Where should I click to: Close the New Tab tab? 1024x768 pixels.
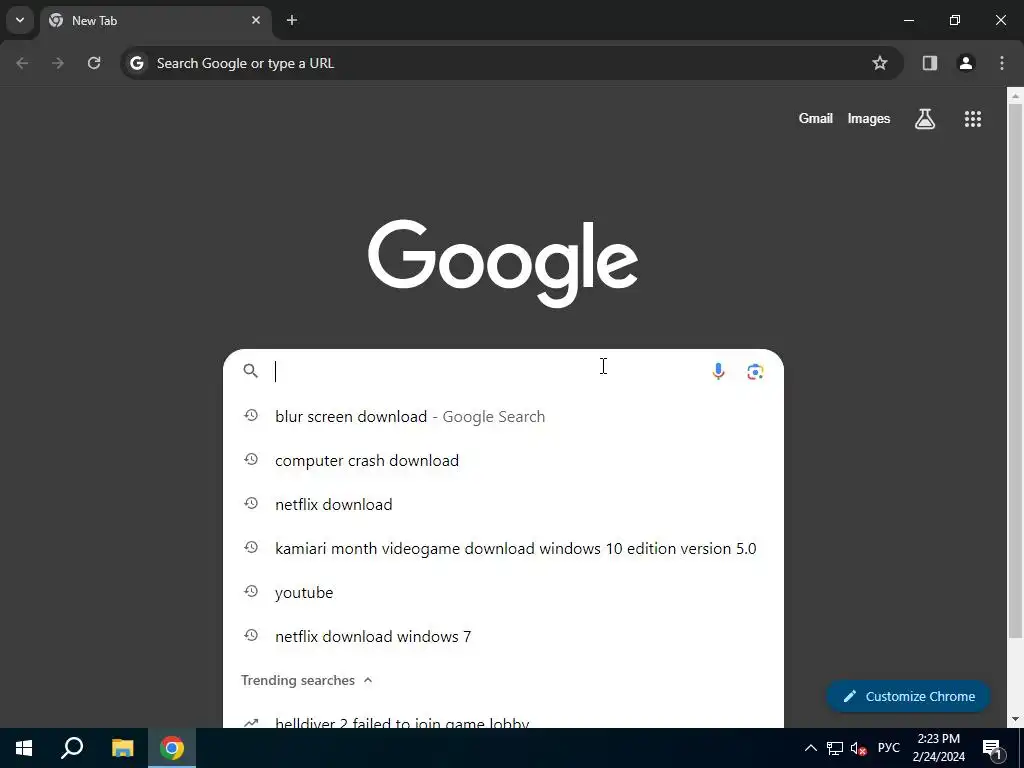[x=256, y=20]
